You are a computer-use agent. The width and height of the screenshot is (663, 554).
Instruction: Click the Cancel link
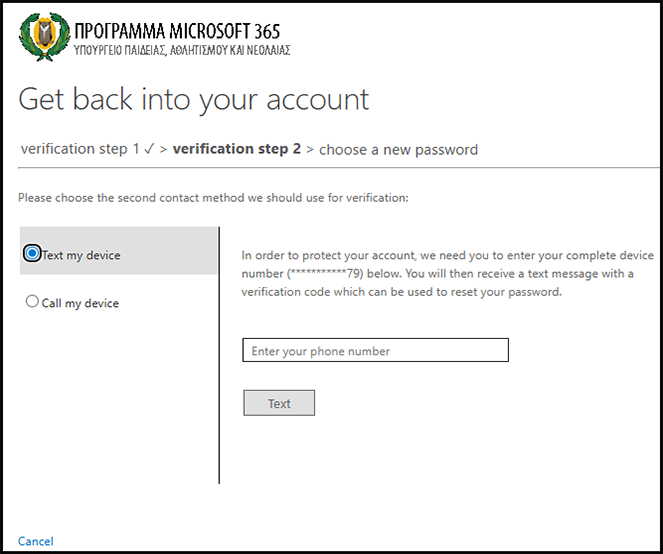point(36,541)
